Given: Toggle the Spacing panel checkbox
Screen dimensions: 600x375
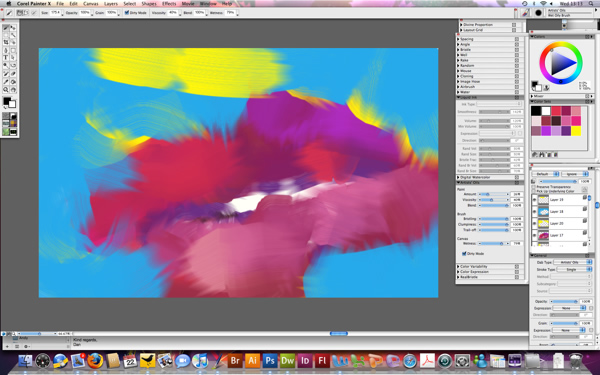Looking at the screenshot, I should (517, 39).
